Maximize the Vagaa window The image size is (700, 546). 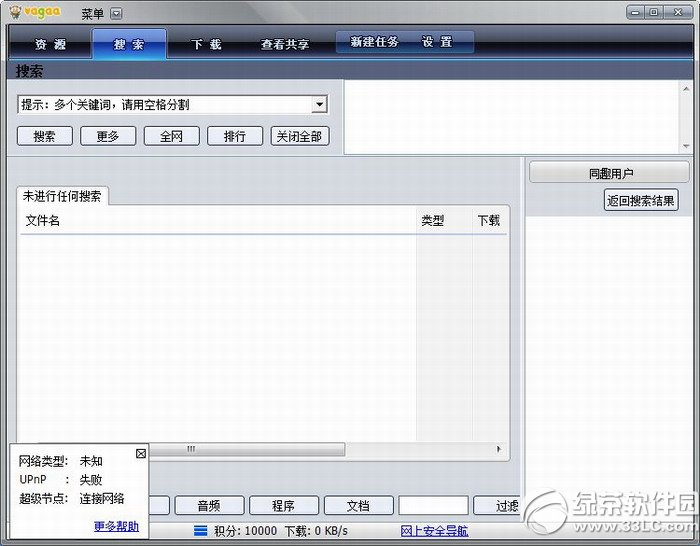pos(654,13)
